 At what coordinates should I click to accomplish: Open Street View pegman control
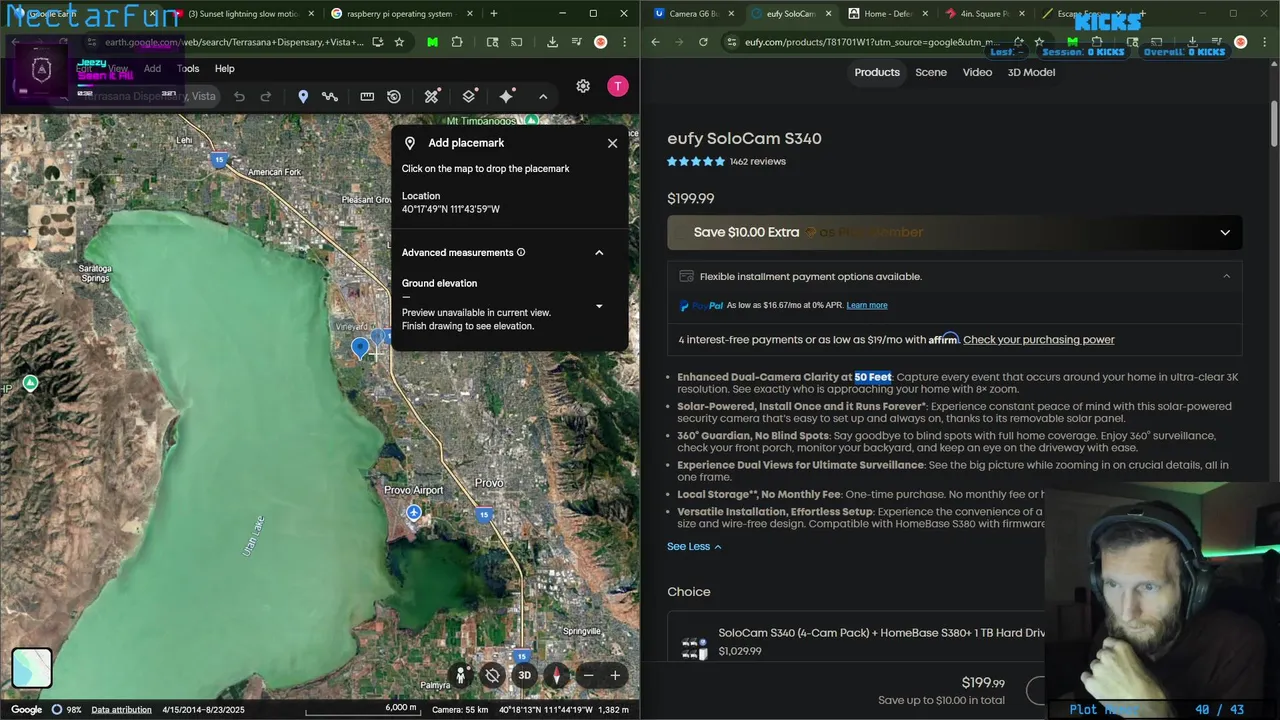(461, 675)
